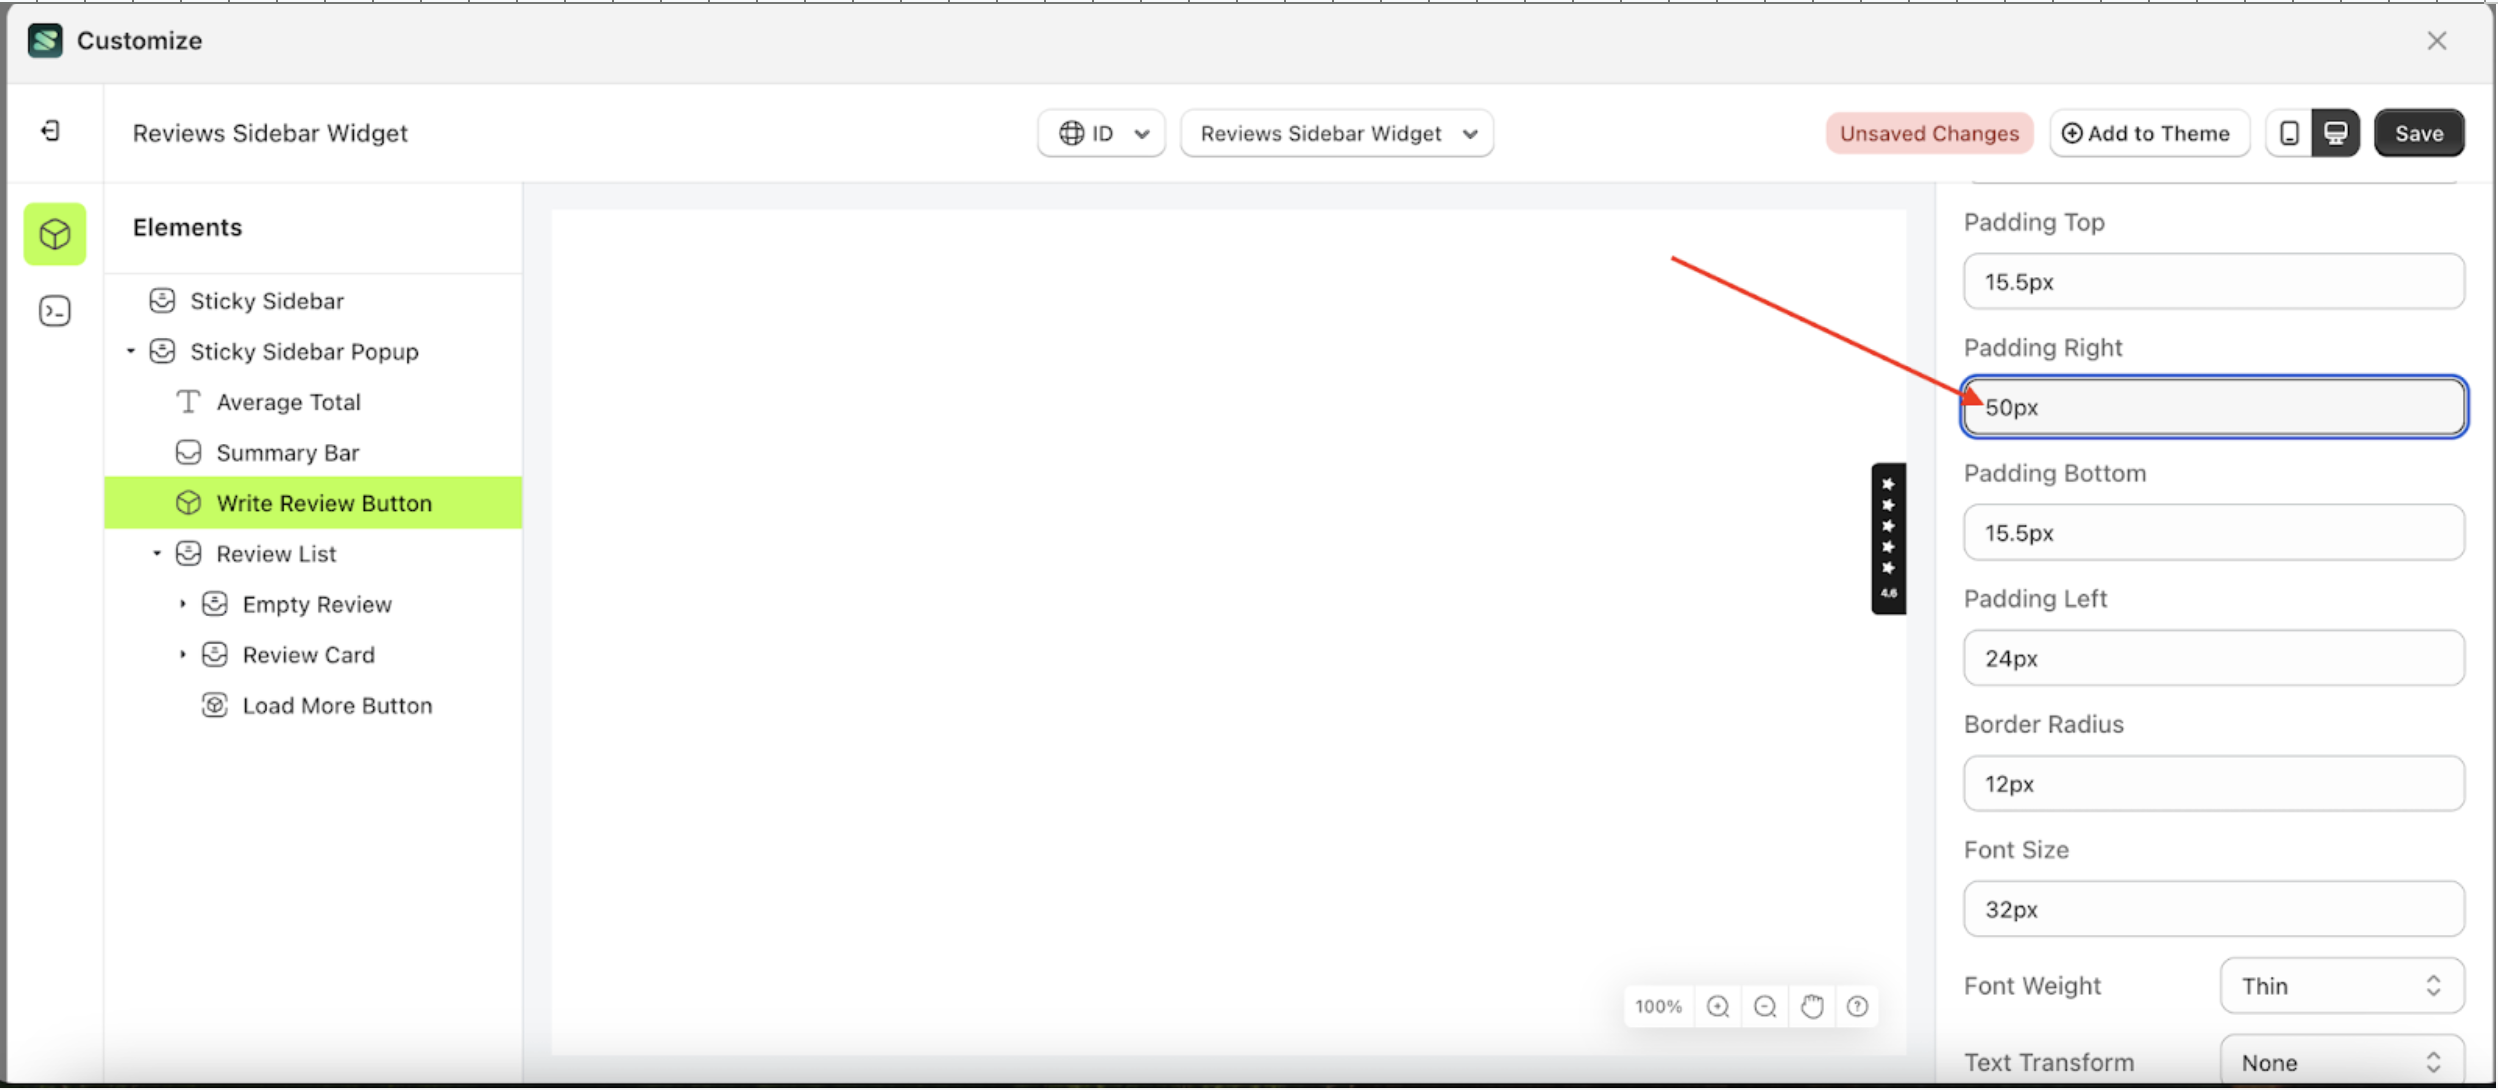The height and width of the screenshot is (1090, 2498).
Task: Zoom in using the magnifier plus icon
Action: click(1718, 1006)
